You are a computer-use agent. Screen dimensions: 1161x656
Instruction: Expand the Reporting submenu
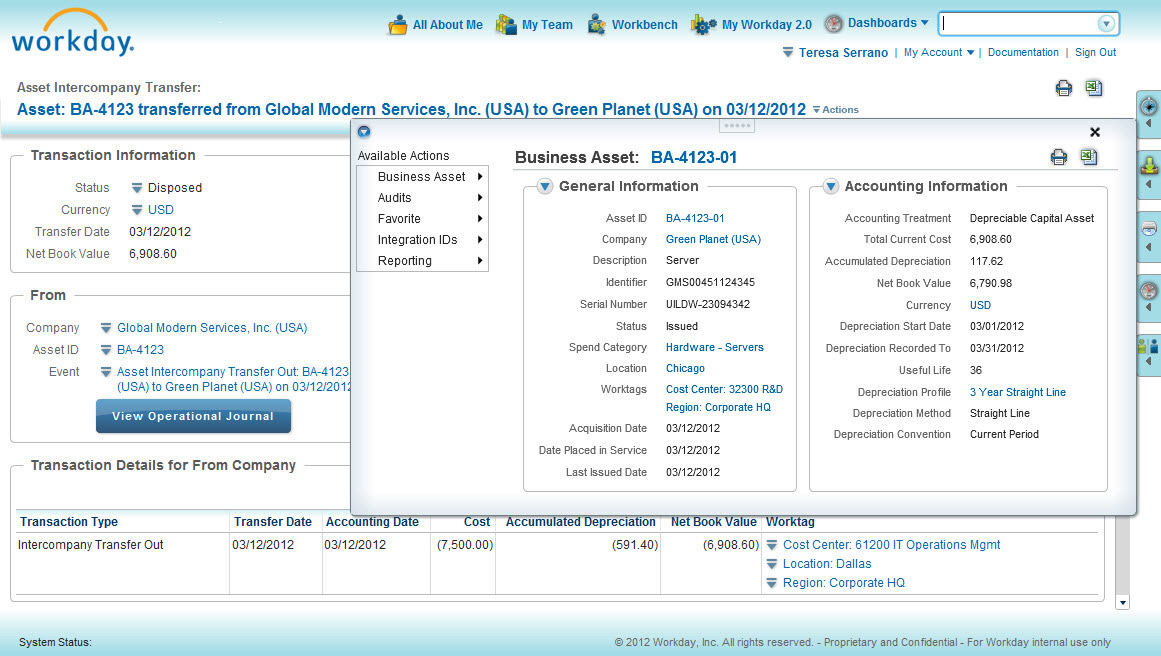tap(422, 261)
